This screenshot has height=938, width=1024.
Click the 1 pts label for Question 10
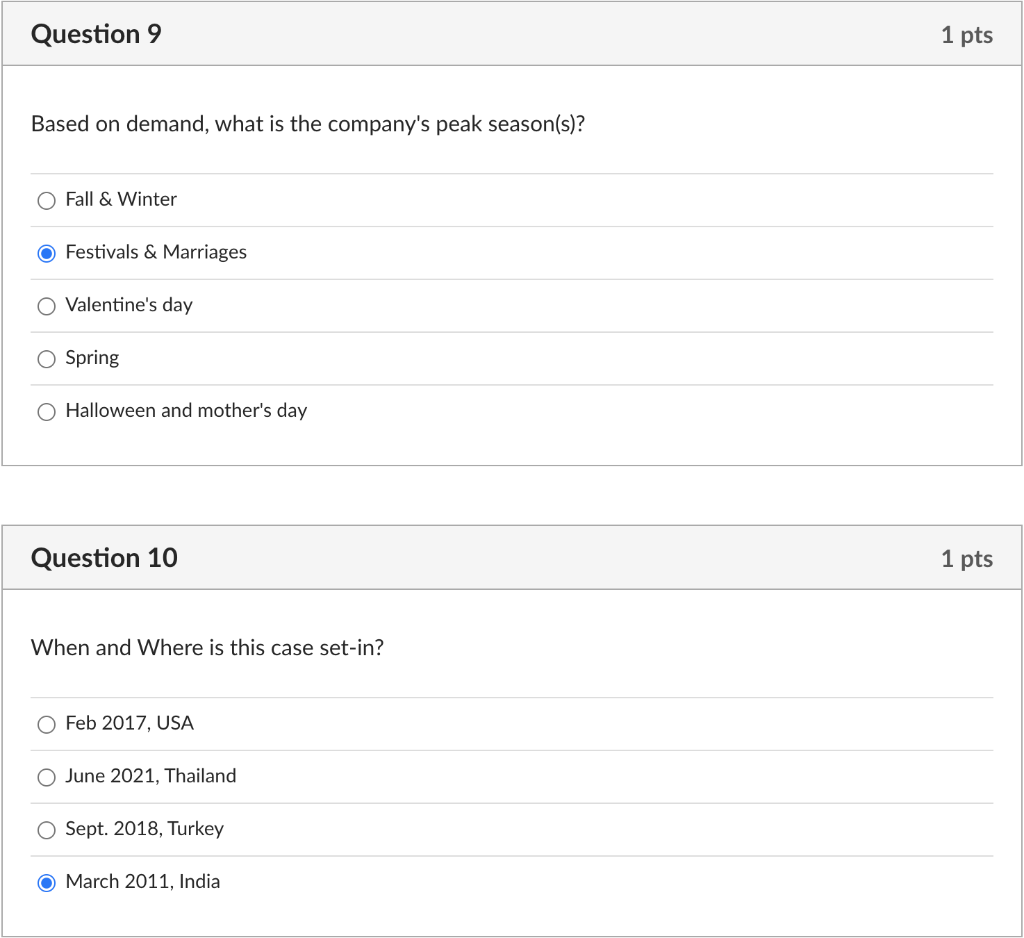(967, 558)
